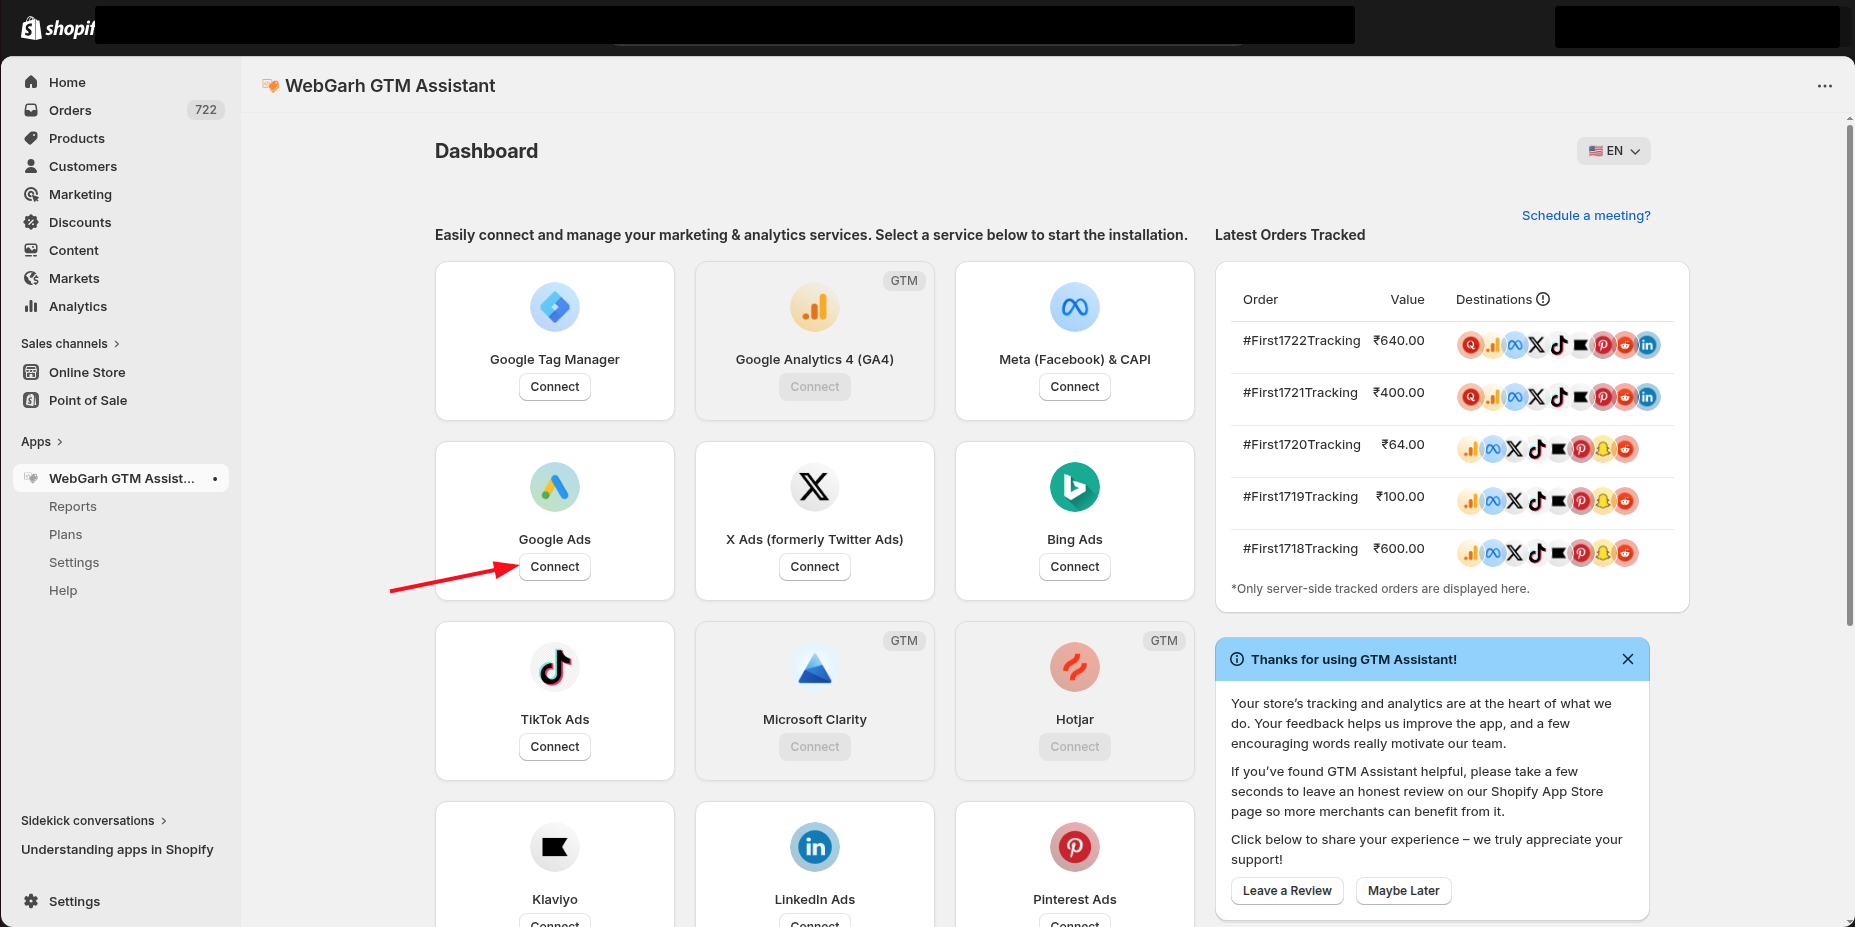Open the app's Help subpage
The width and height of the screenshot is (1855, 927).
coord(63,590)
